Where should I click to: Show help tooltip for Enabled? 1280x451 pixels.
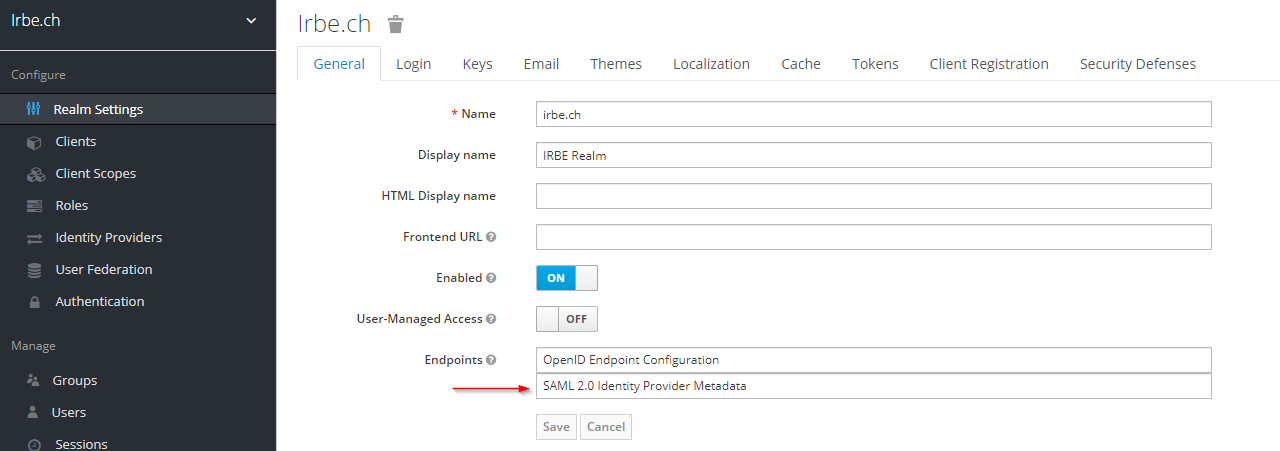coord(491,278)
